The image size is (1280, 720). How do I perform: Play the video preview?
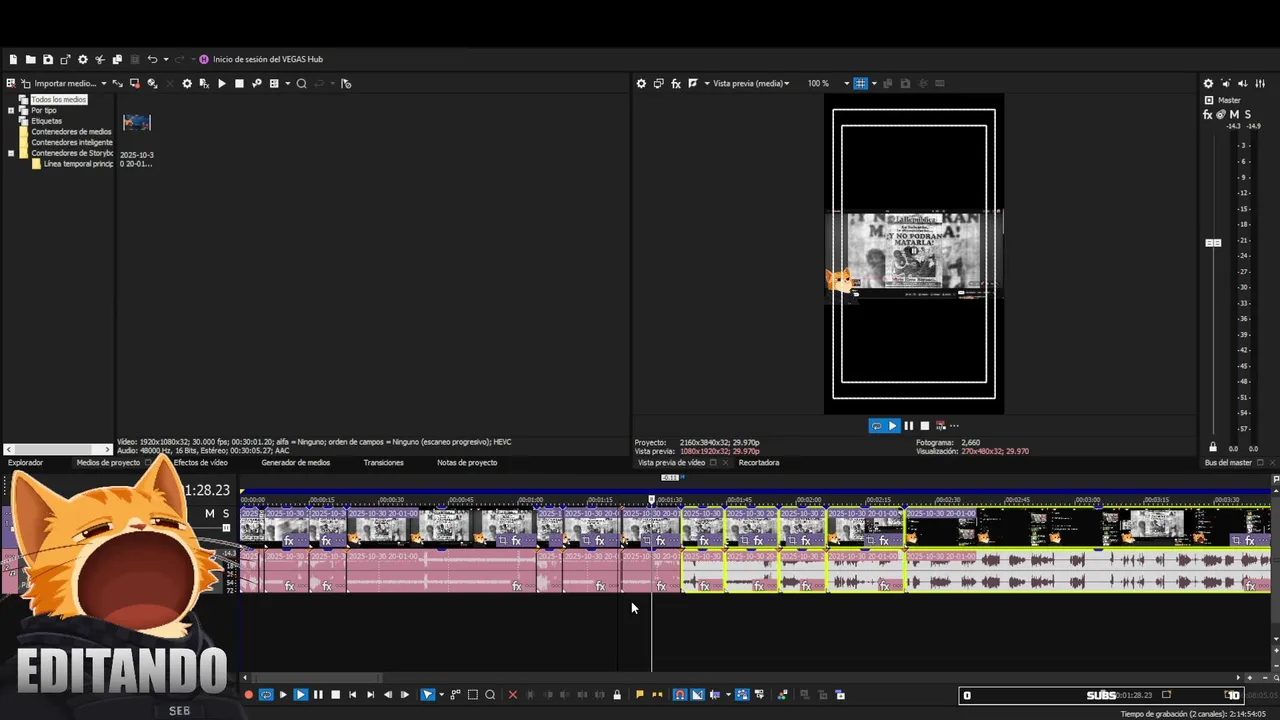(893, 426)
